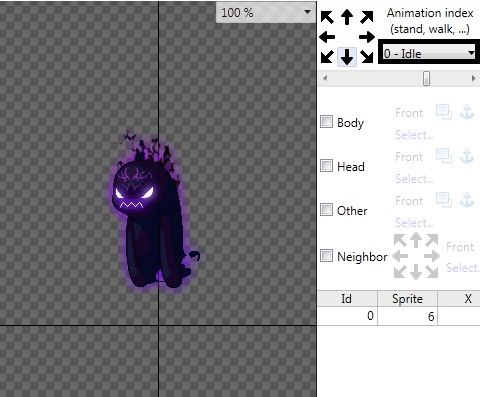The width and height of the screenshot is (480, 397).
Task: Click the X column header
Action: (x=459, y=299)
